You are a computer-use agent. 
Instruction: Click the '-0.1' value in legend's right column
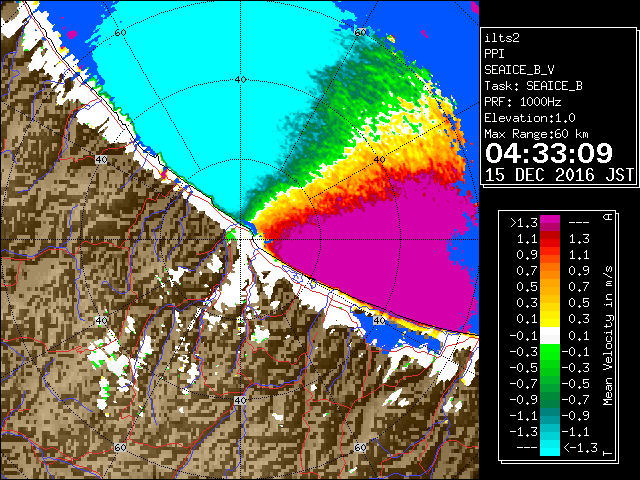(x=576, y=351)
